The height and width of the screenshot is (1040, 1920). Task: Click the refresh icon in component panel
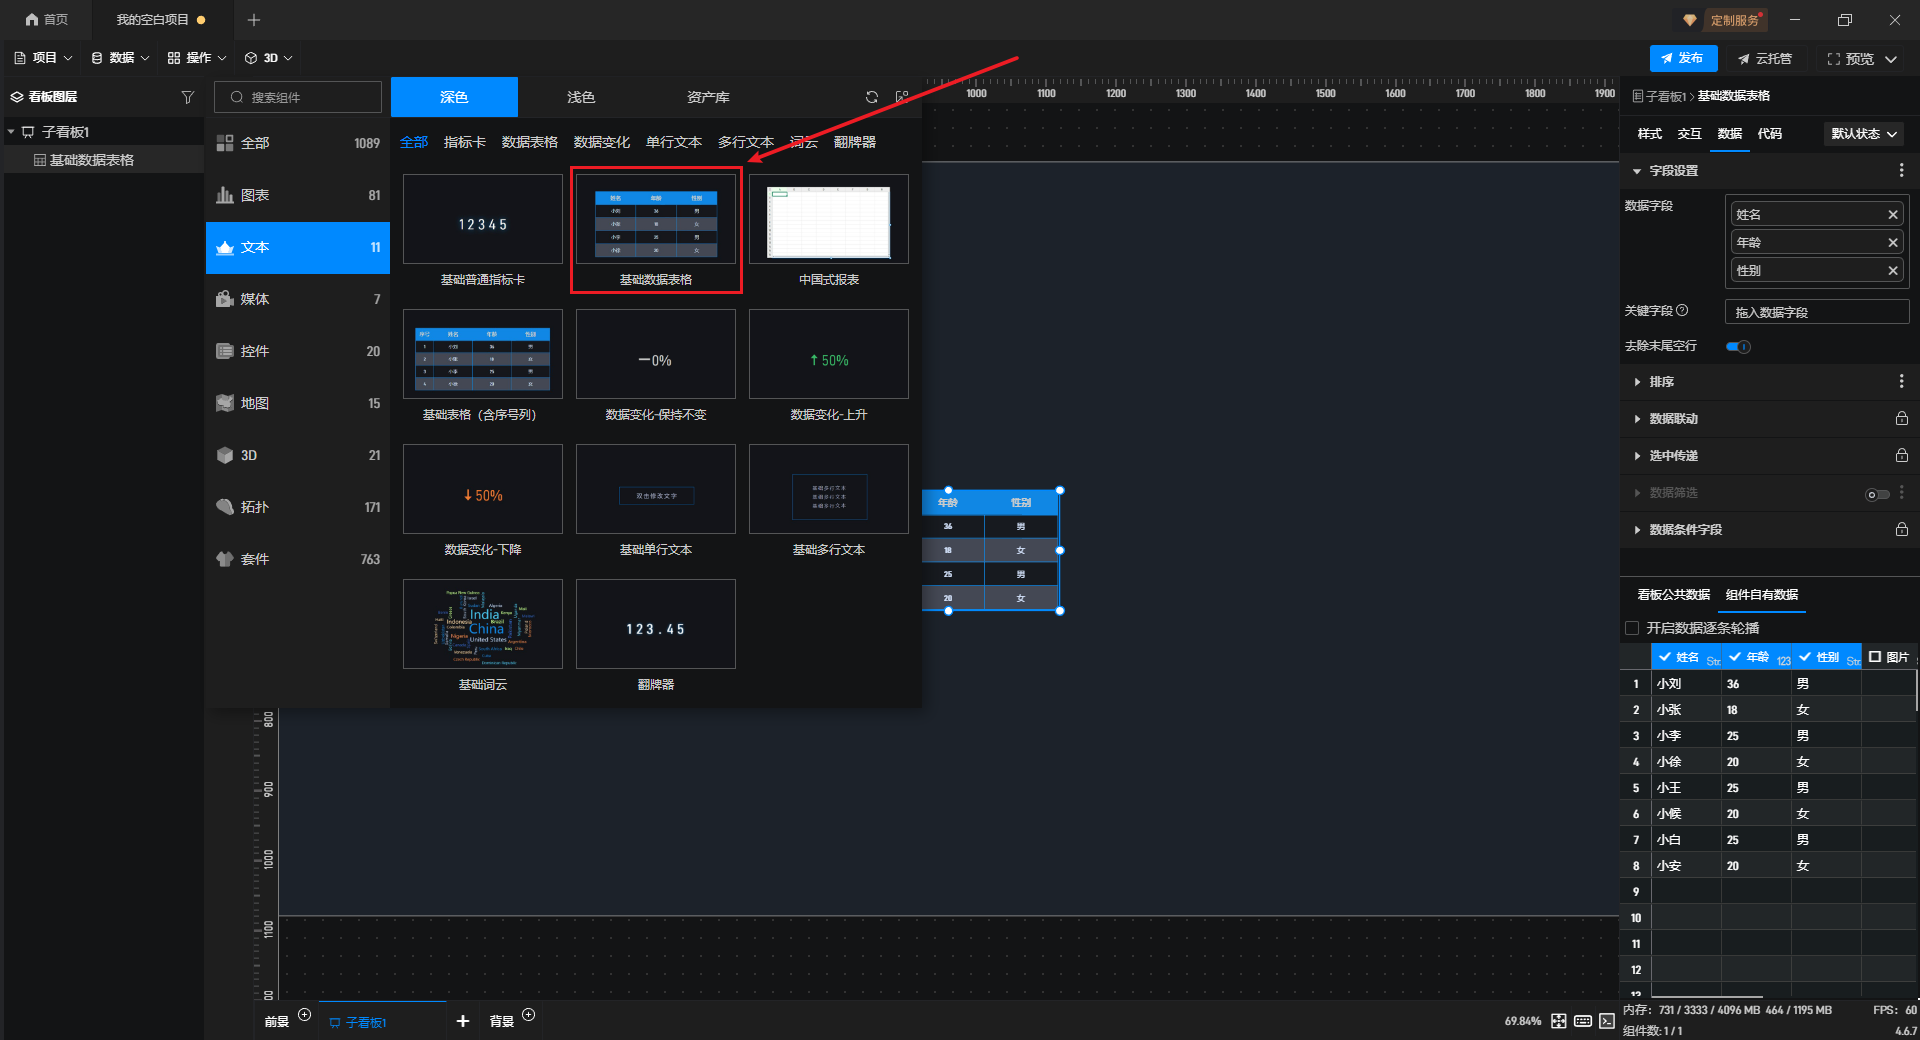(x=871, y=97)
